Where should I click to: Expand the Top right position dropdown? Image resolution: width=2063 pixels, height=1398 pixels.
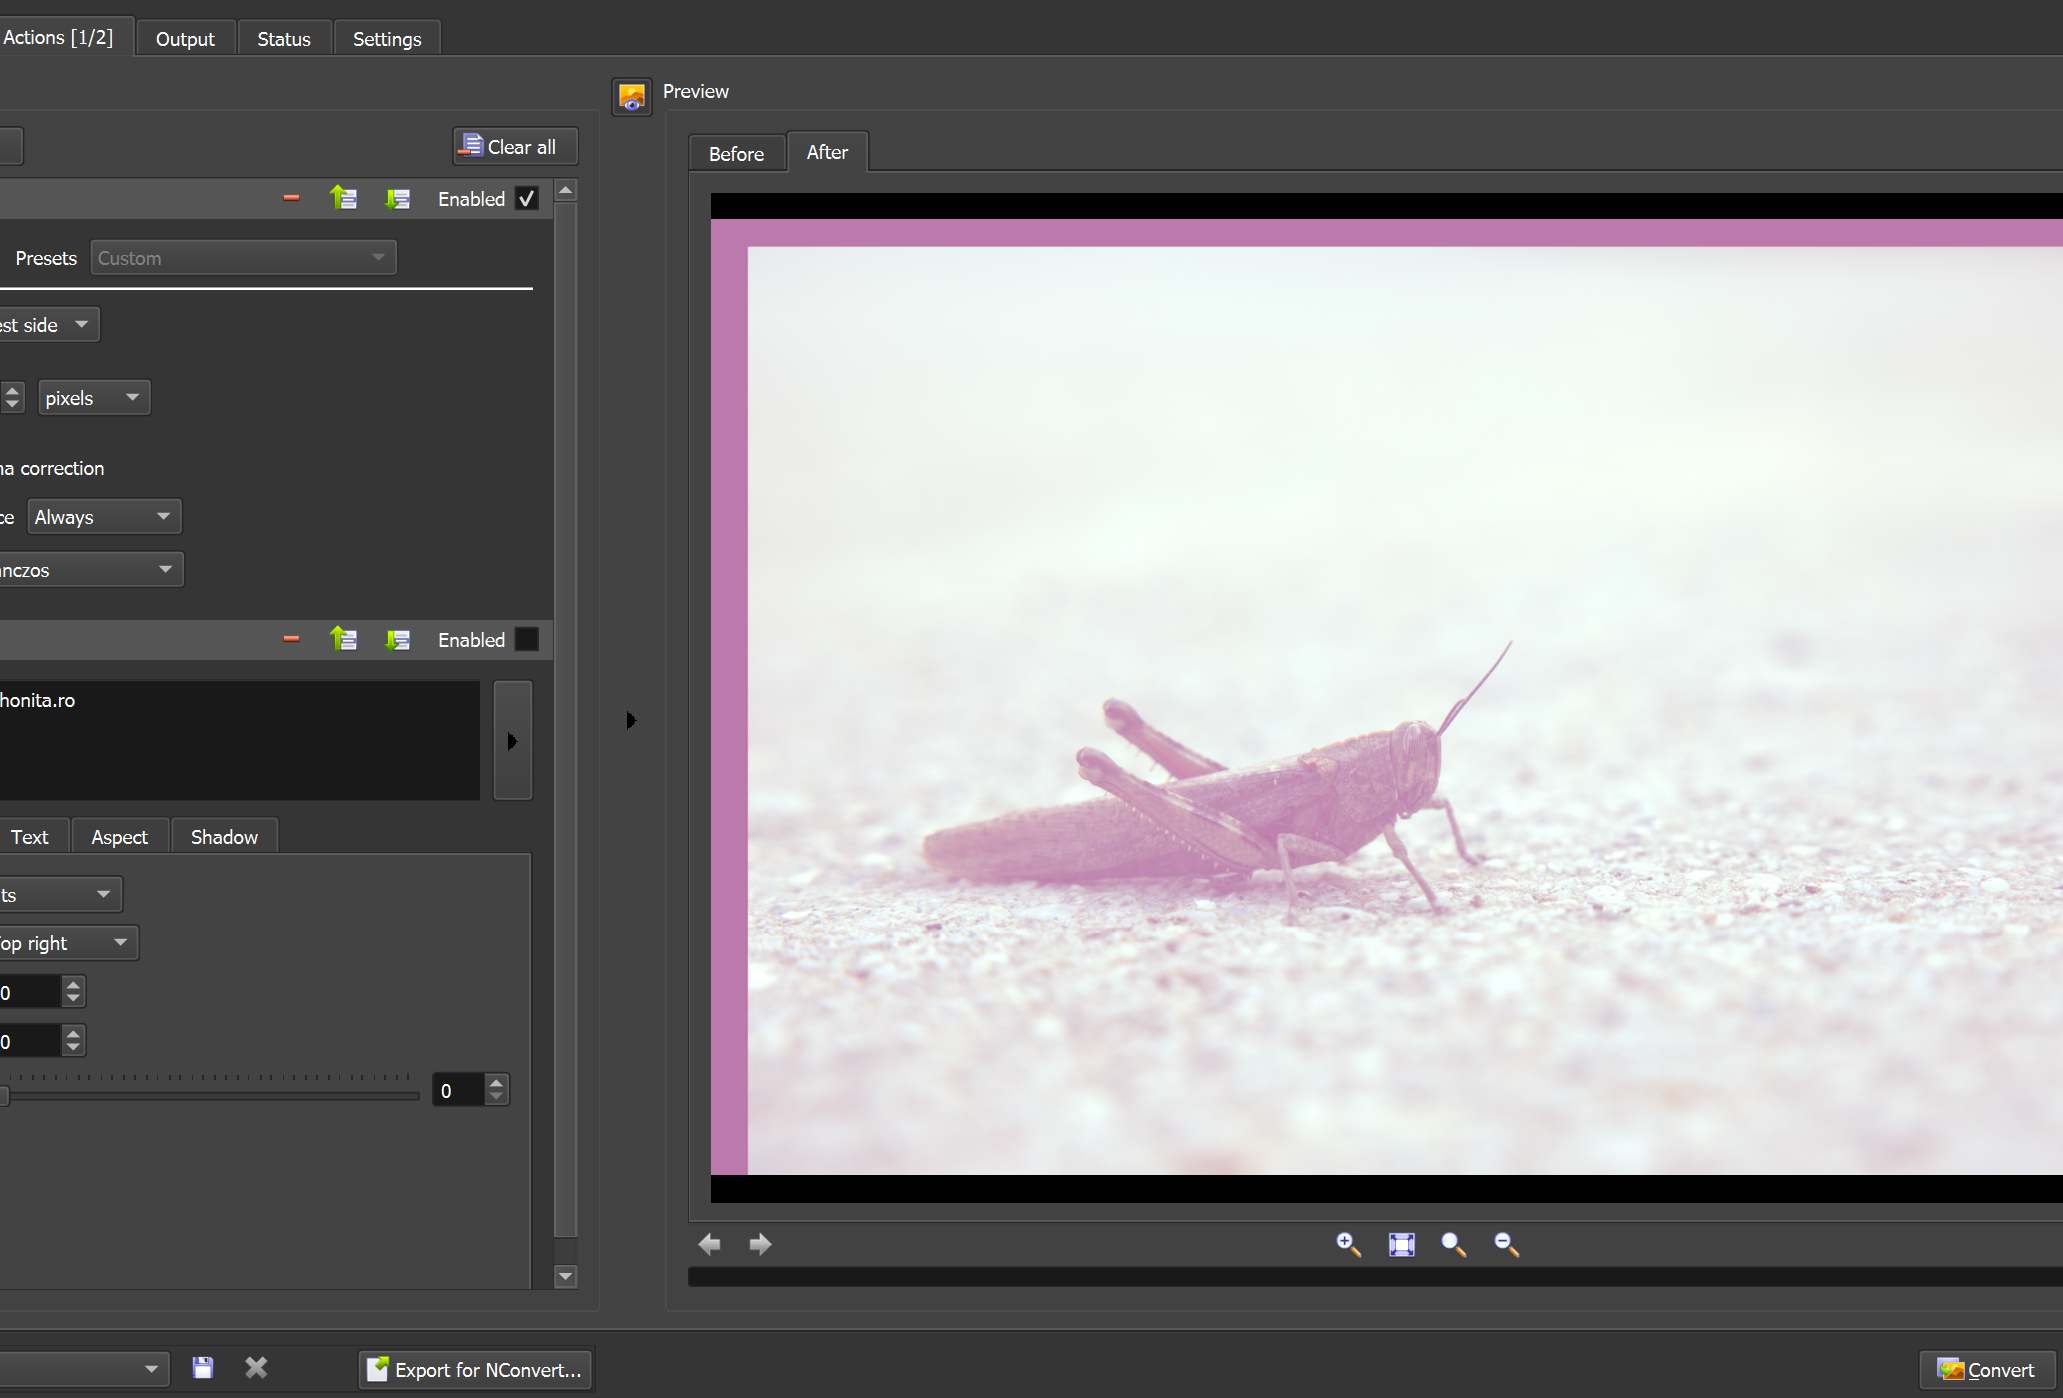tap(66, 943)
